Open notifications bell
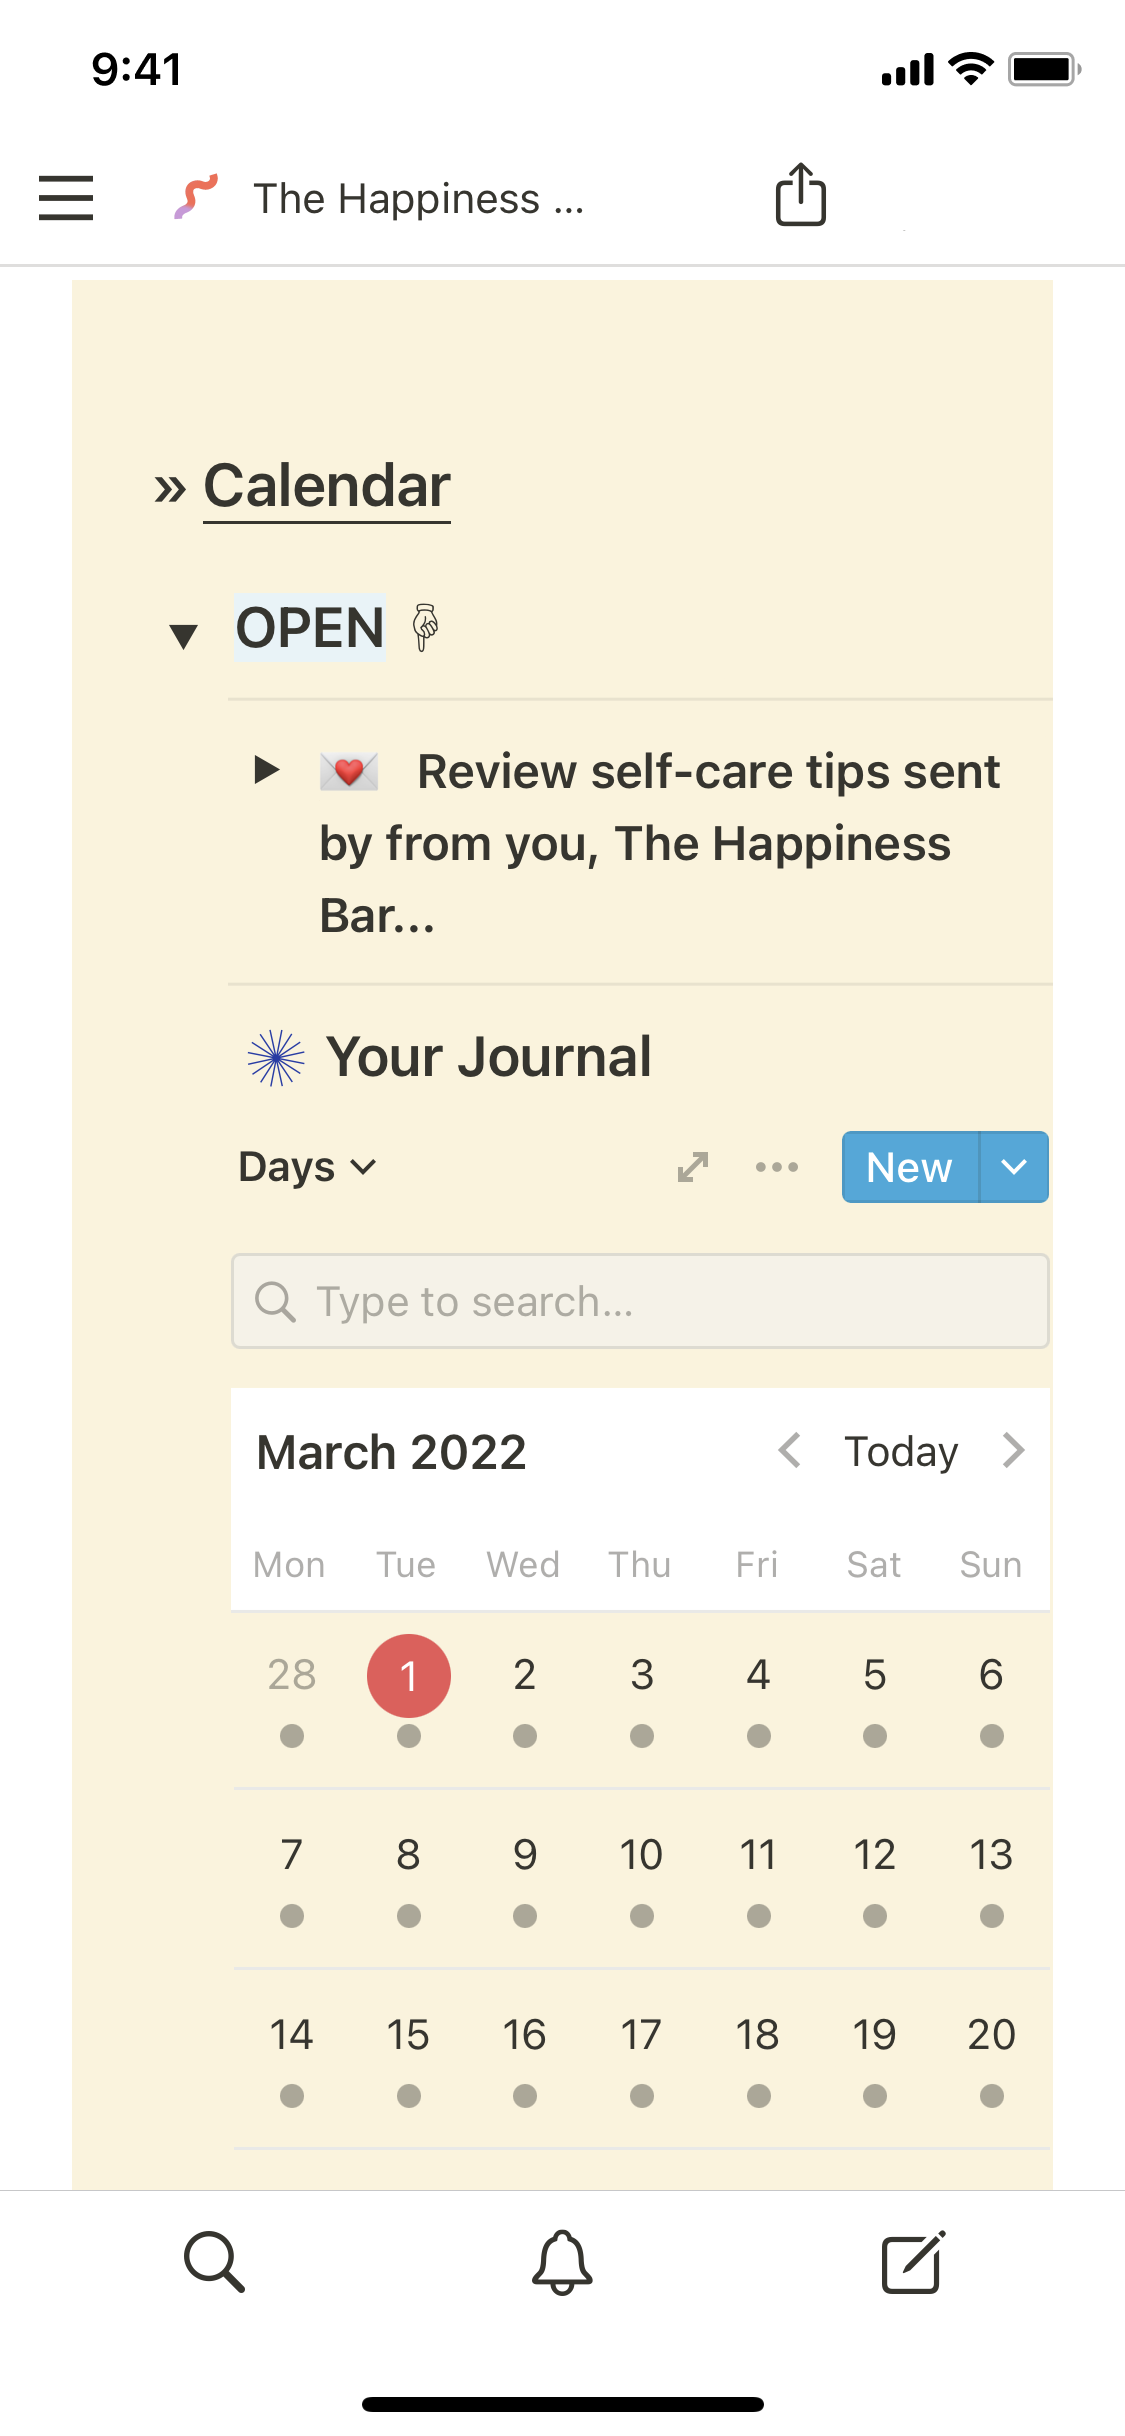The width and height of the screenshot is (1125, 2436). [x=562, y=2261]
